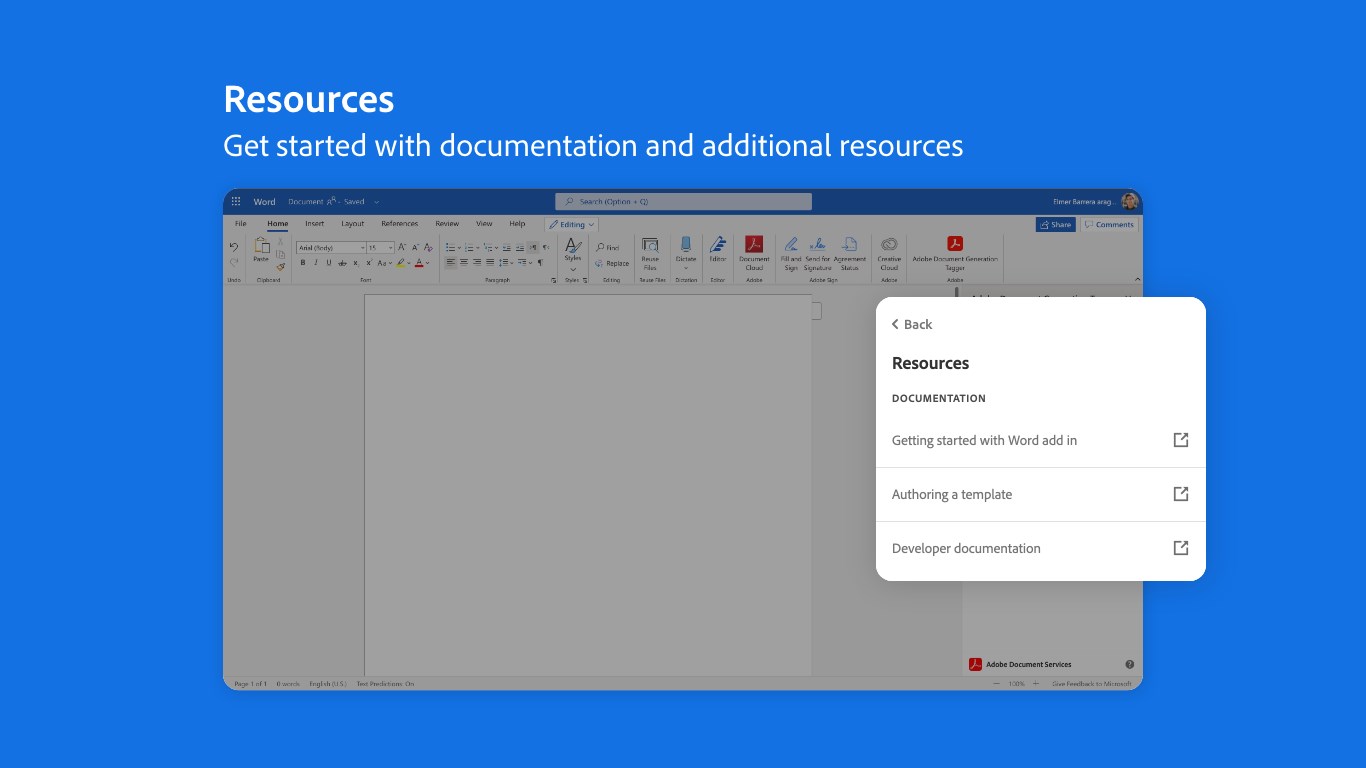The height and width of the screenshot is (768, 1366).
Task: Open the app launcher waffle icon
Action: 236,201
